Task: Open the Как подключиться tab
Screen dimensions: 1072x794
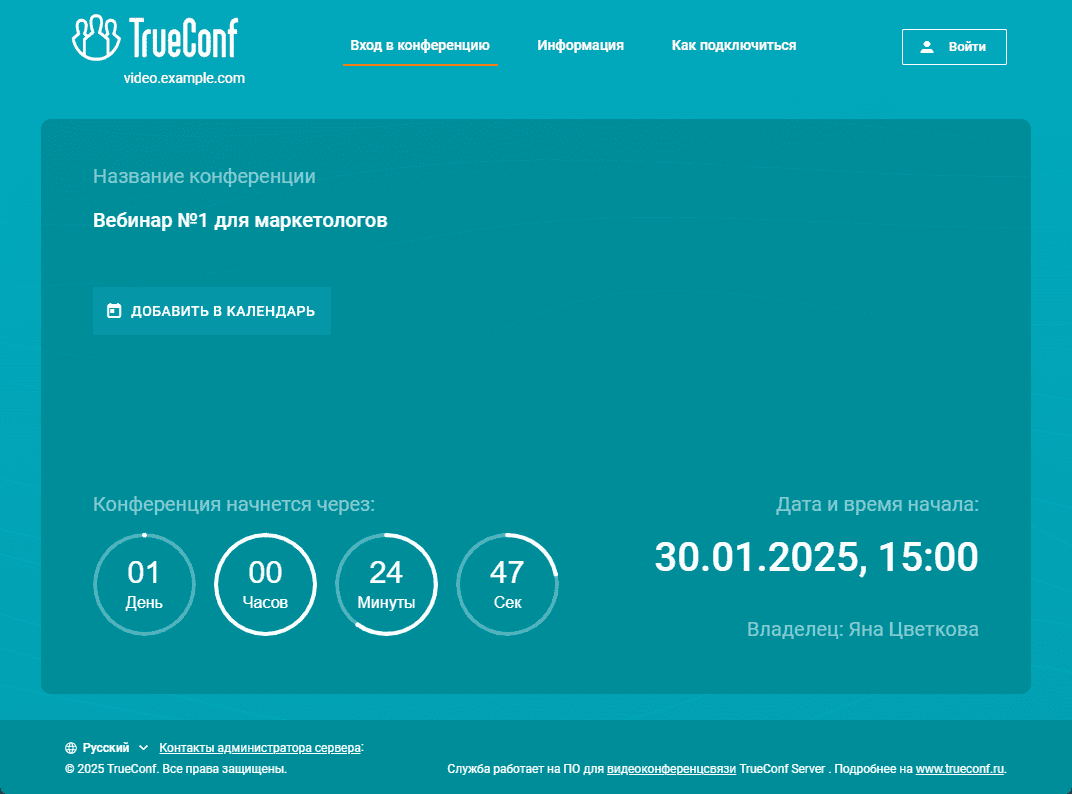Action: (734, 45)
